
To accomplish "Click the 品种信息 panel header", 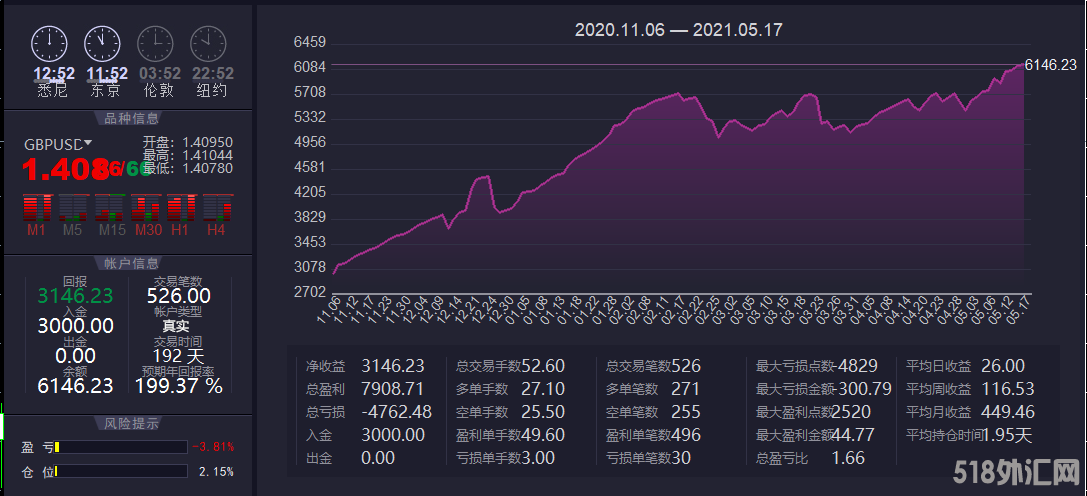I will point(131,118).
